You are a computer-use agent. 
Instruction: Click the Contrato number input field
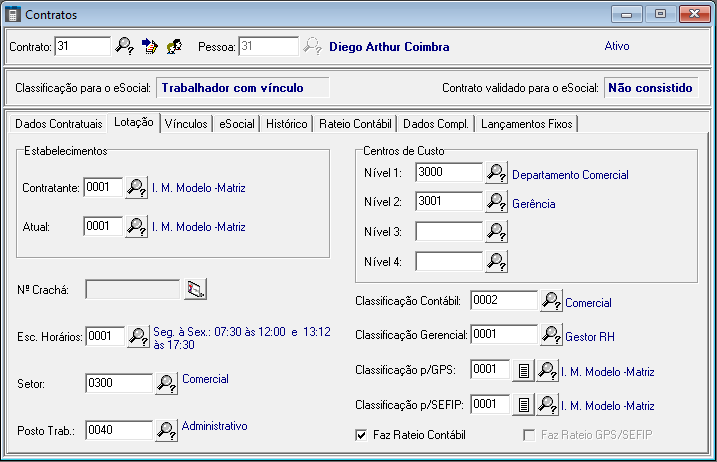82,46
